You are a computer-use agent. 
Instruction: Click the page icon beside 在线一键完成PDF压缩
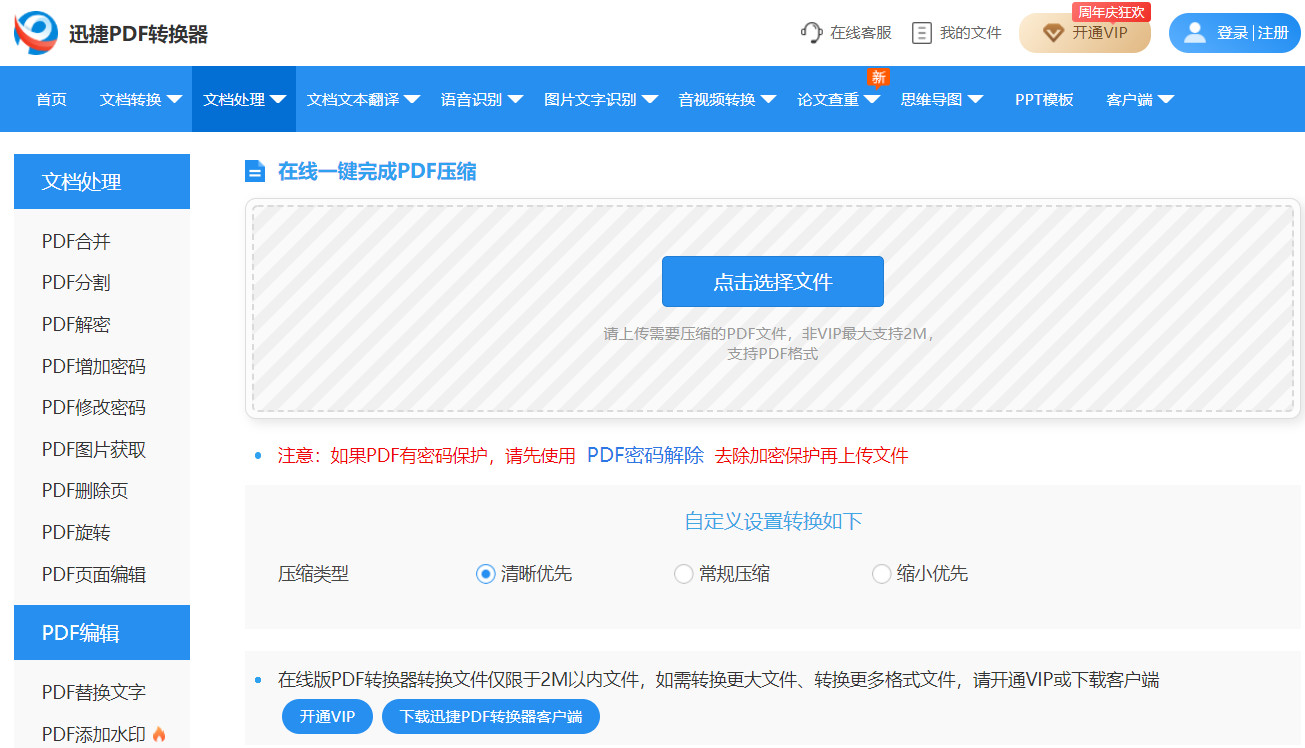point(255,171)
